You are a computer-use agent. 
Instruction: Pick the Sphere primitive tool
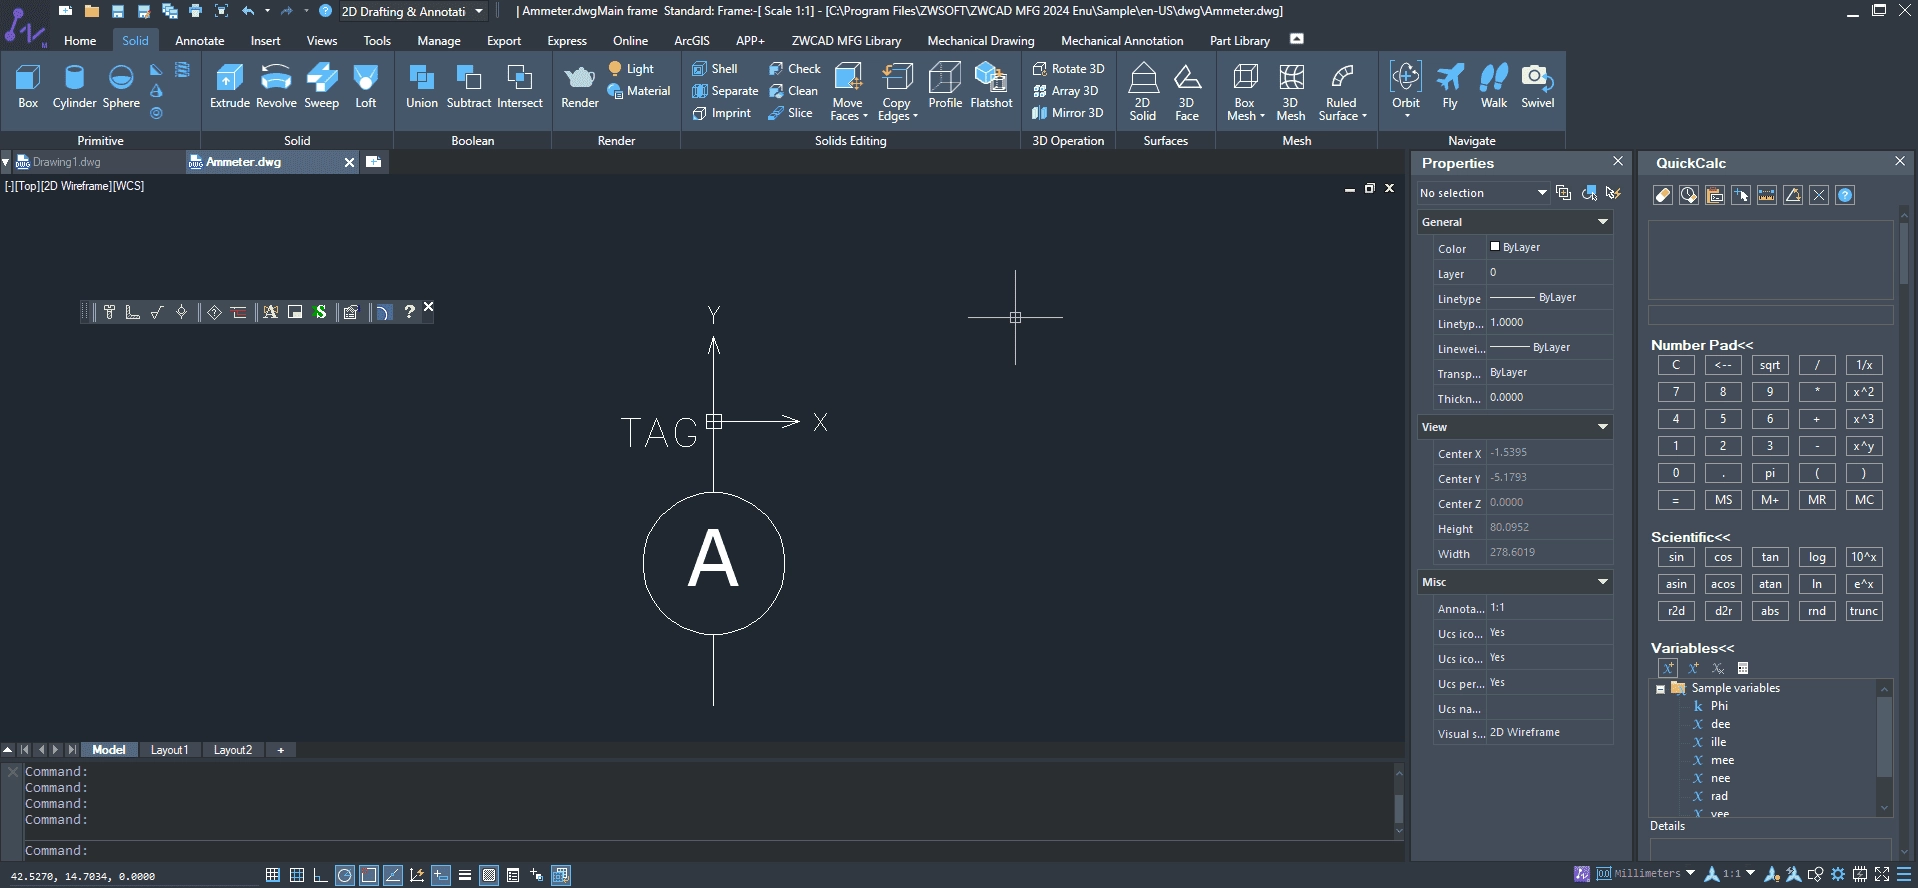click(121, 87)
